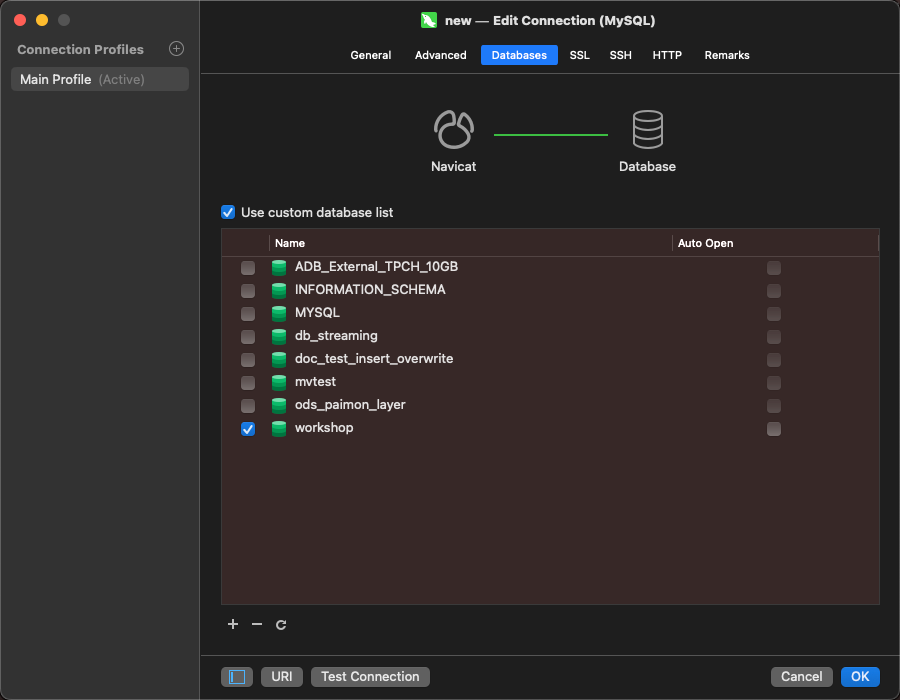This screenshot has width=900, height=700.
Task: Select Main Profile in sidebar
Action: point(100,79)
